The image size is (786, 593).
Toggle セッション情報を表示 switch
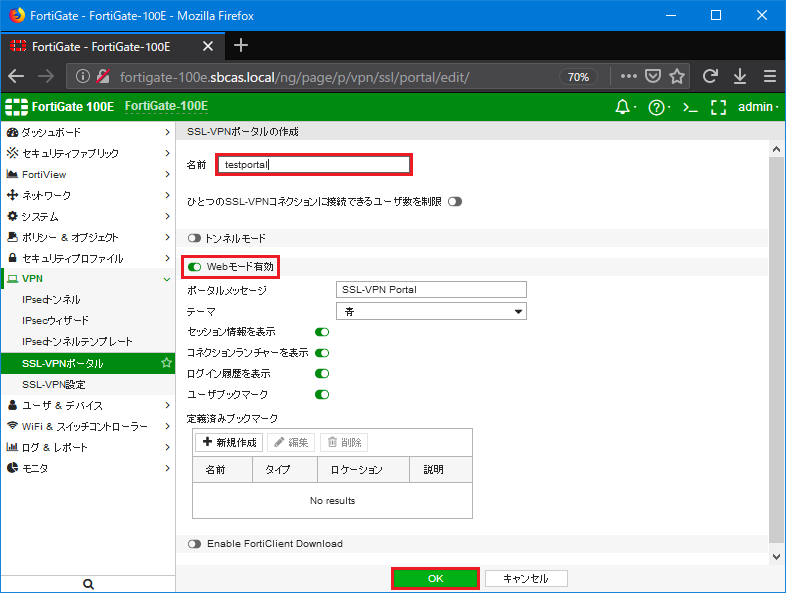coord(322,332)
